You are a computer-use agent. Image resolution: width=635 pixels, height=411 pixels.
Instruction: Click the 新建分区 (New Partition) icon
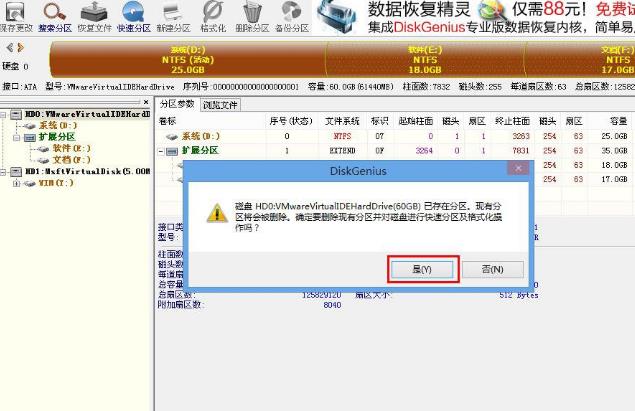coord(173,13)
